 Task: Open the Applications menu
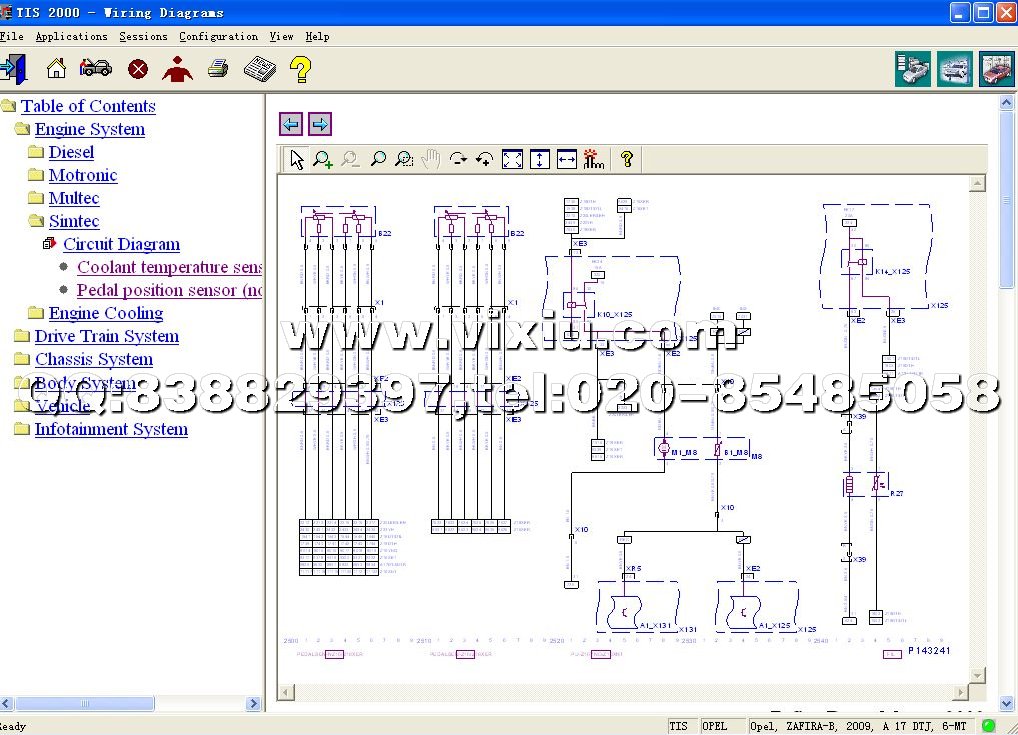(x=71, y=36)
